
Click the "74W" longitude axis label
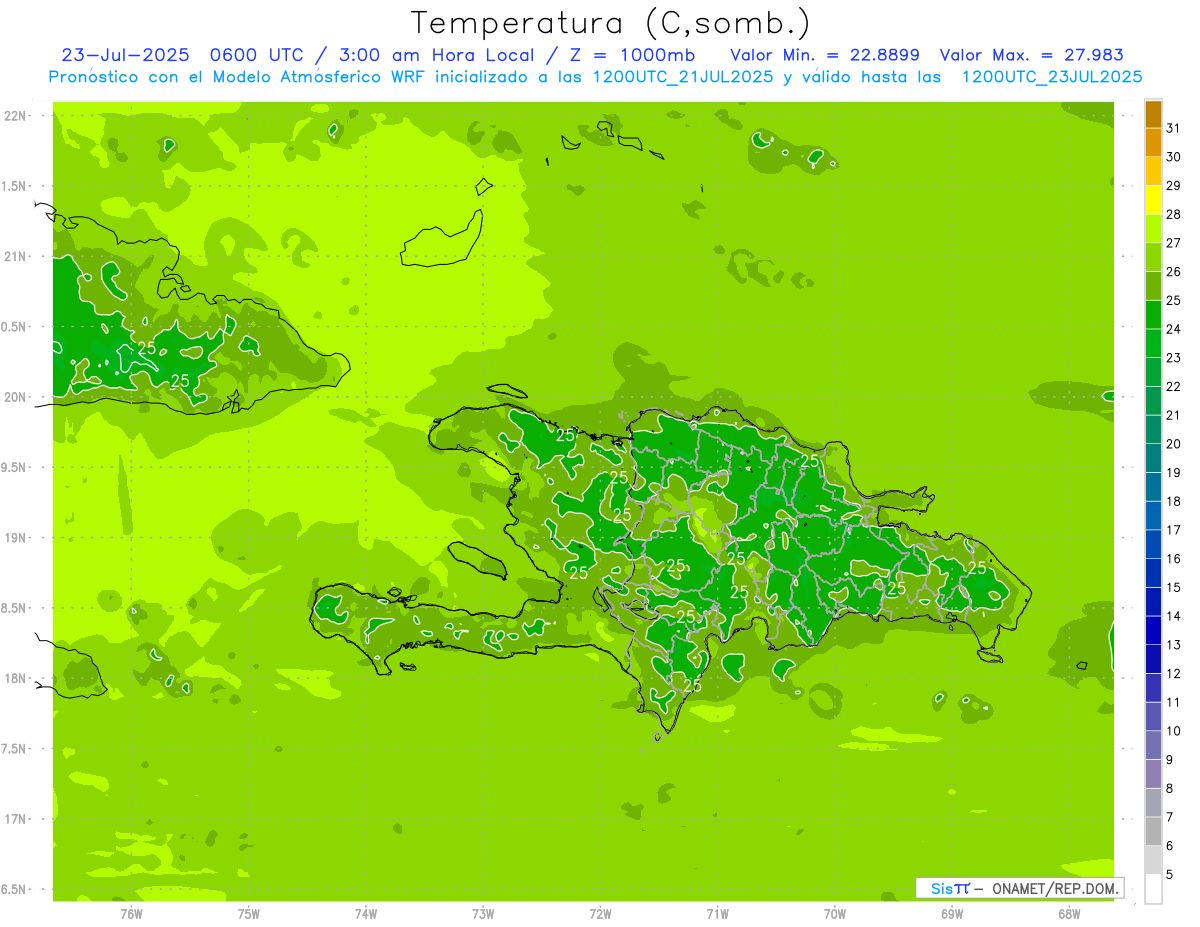tap(366, 913)
